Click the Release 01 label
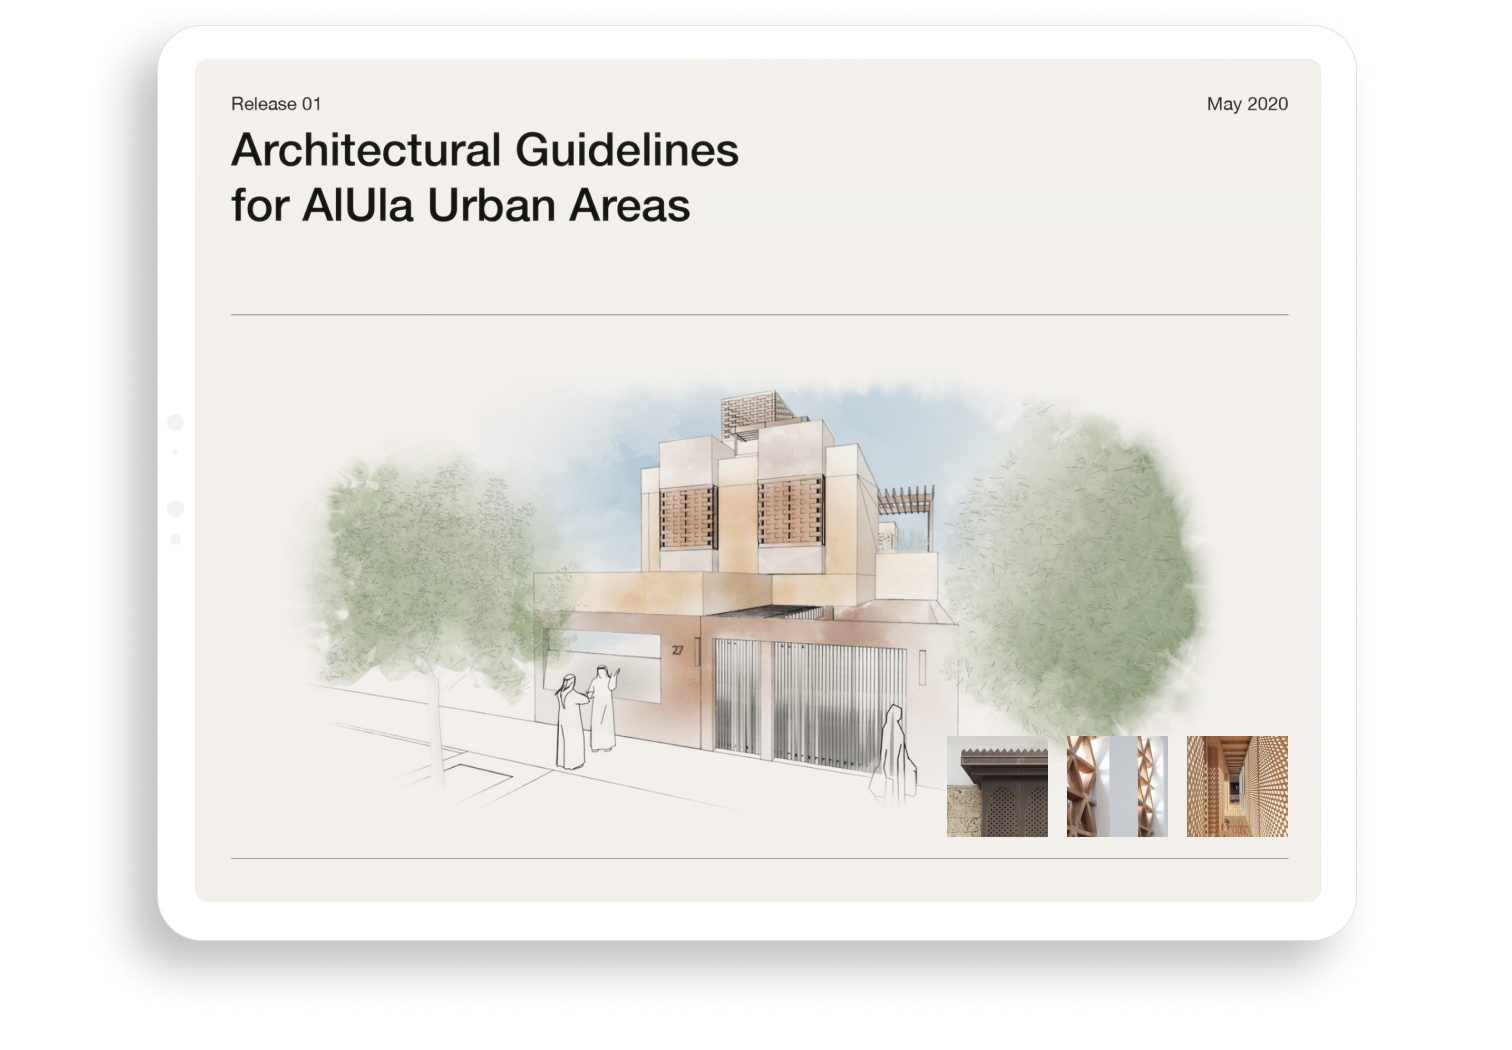 (277, 103)
